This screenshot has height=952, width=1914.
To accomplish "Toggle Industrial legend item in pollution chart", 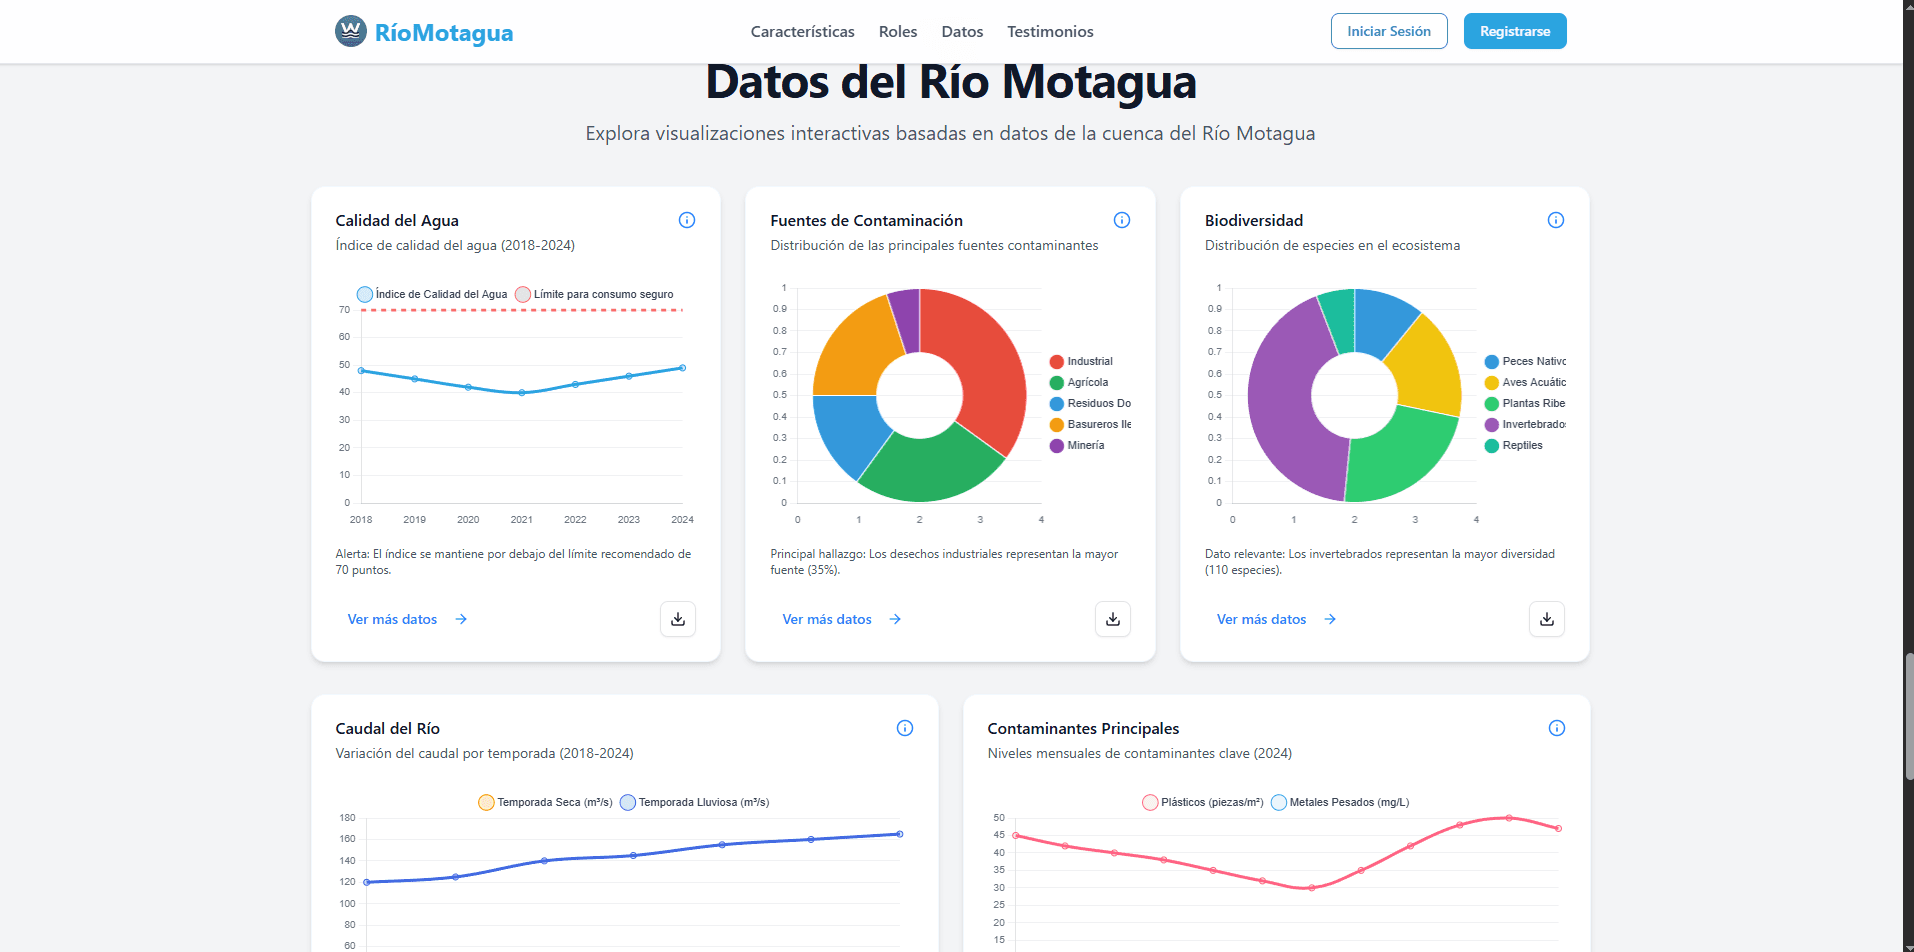I will tap(1081, 362).
